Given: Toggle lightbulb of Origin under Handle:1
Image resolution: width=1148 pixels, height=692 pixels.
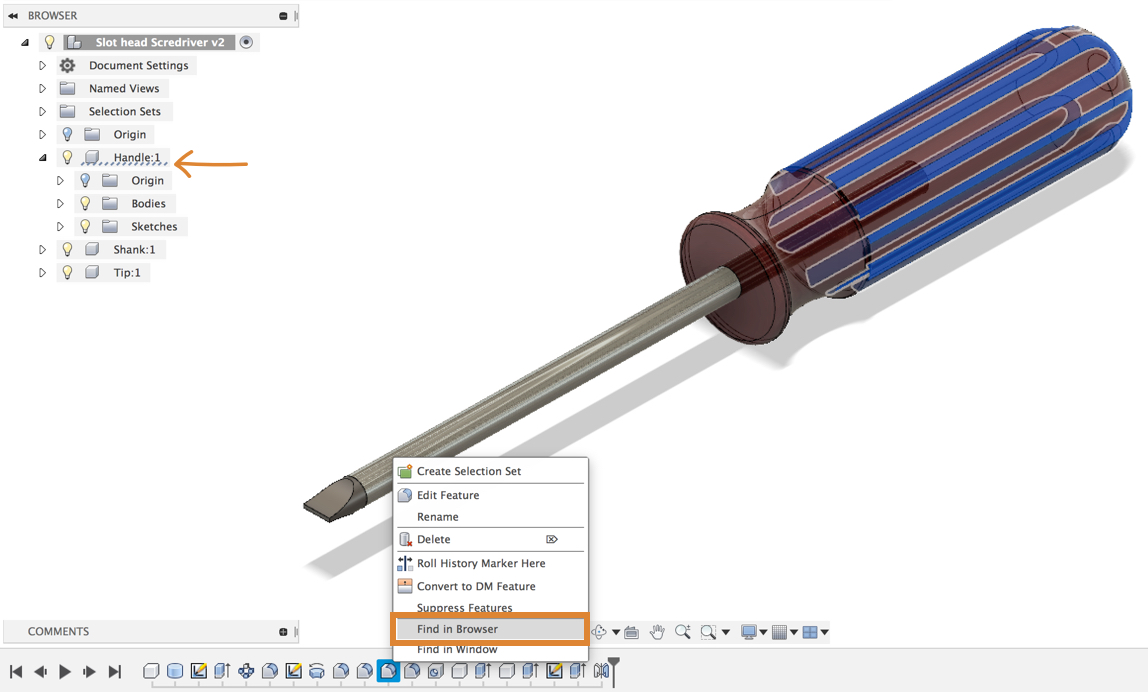Looking at the screenshot, I should (x=85, y=180).
